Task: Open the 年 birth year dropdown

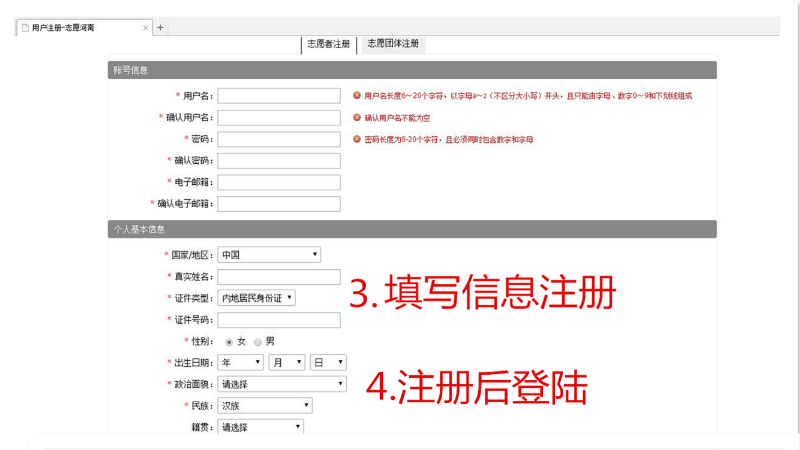Action: (240, 362)
